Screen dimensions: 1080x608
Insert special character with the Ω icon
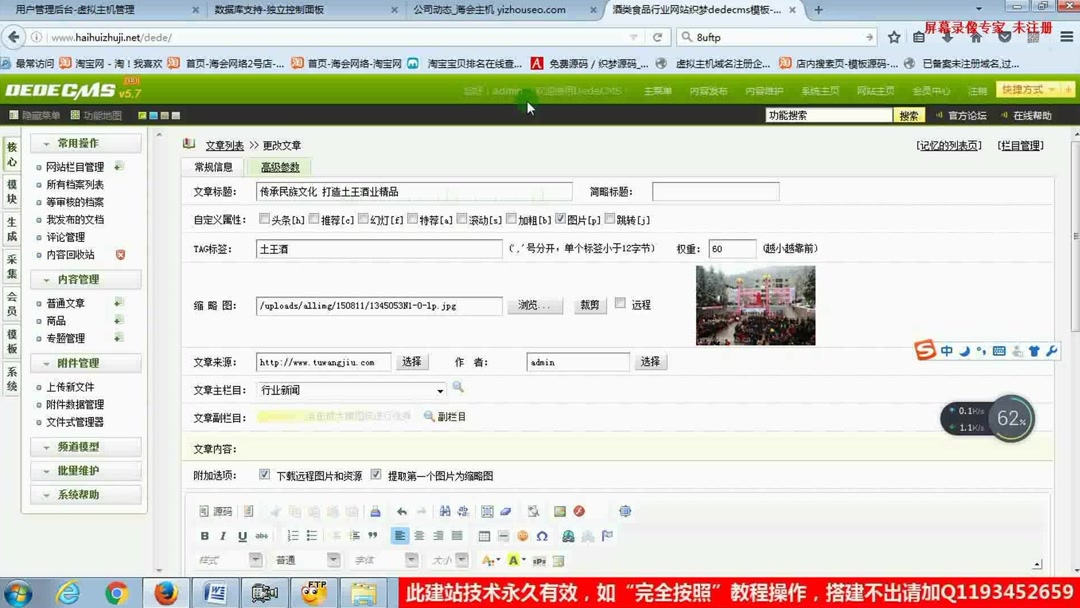[543, 537]
